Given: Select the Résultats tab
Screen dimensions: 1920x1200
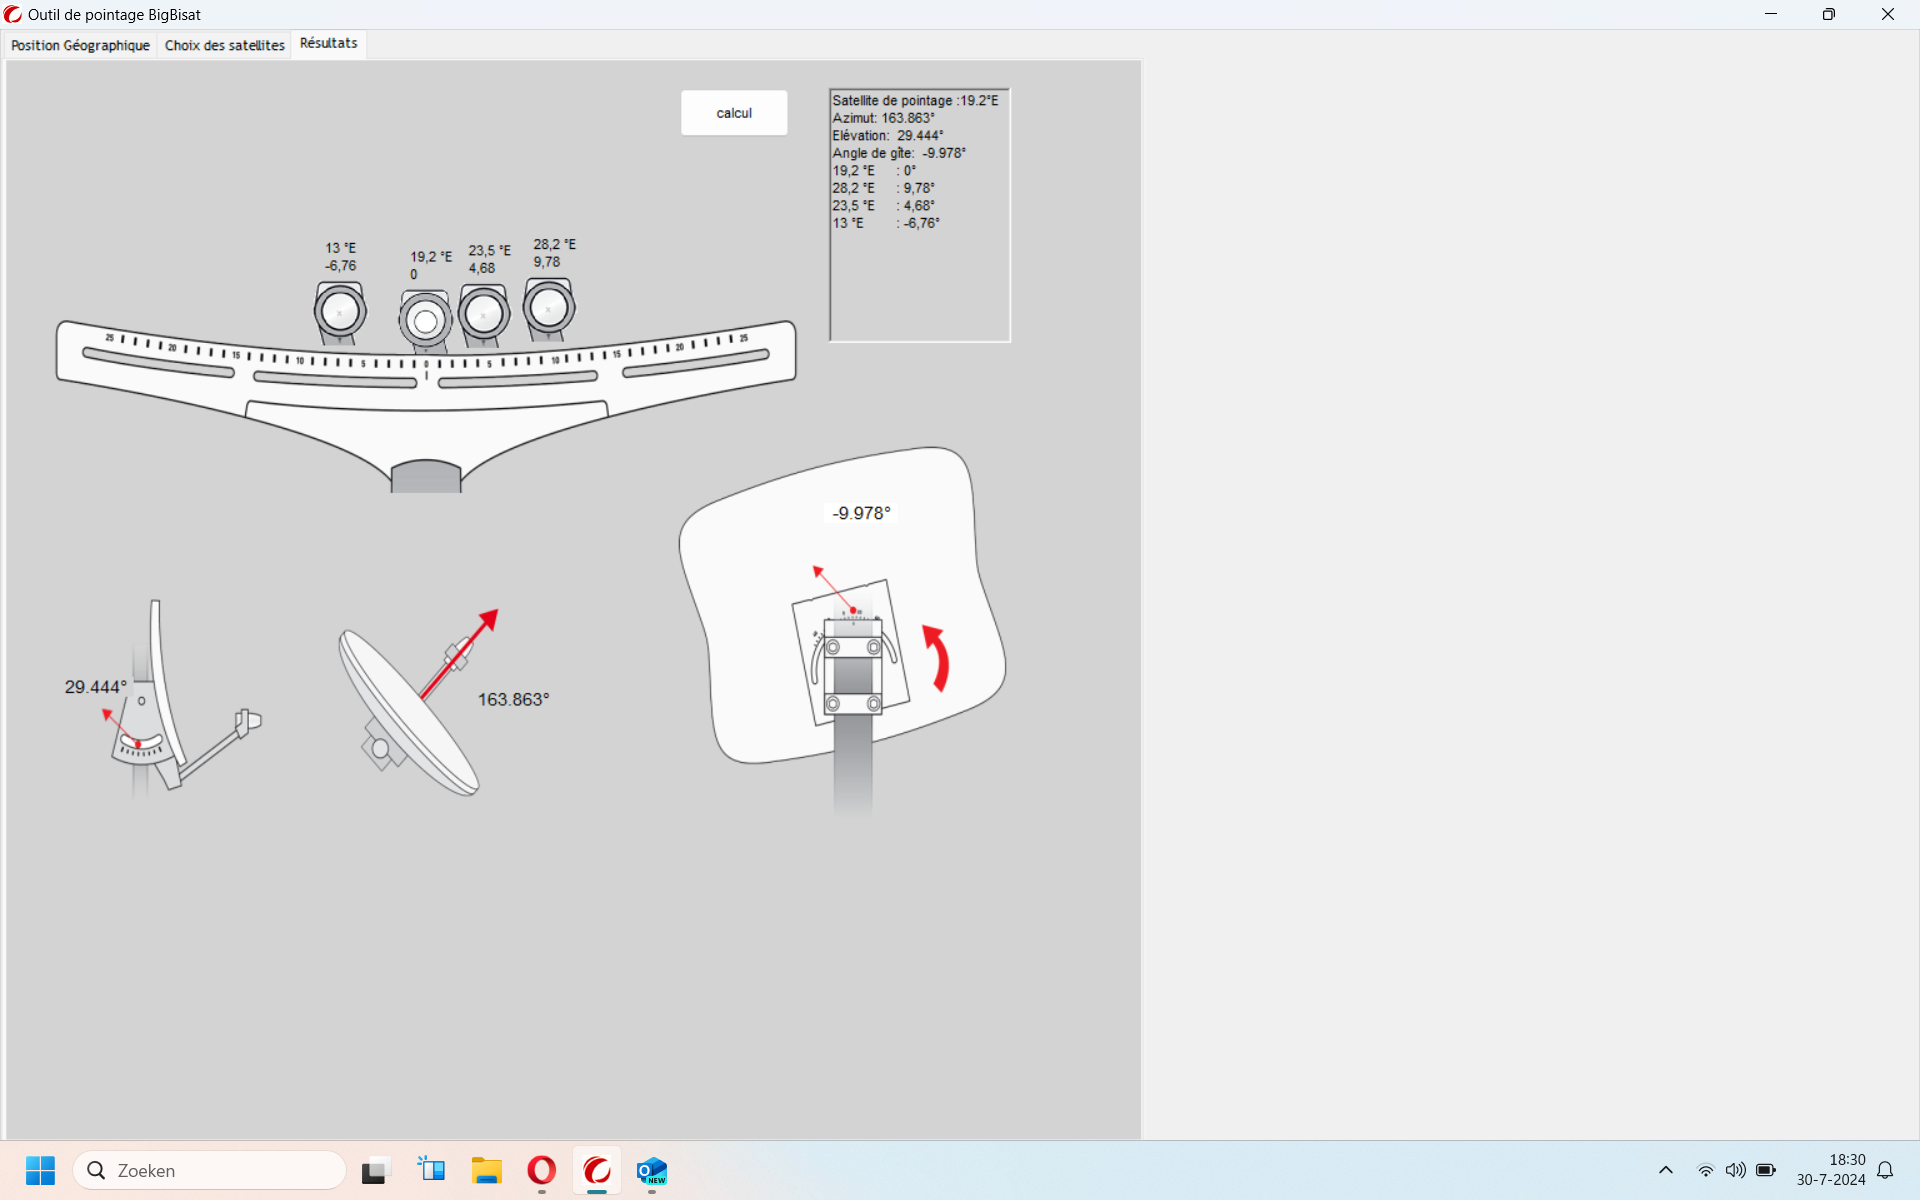Looking at the screenshot, I should (328, 44).
